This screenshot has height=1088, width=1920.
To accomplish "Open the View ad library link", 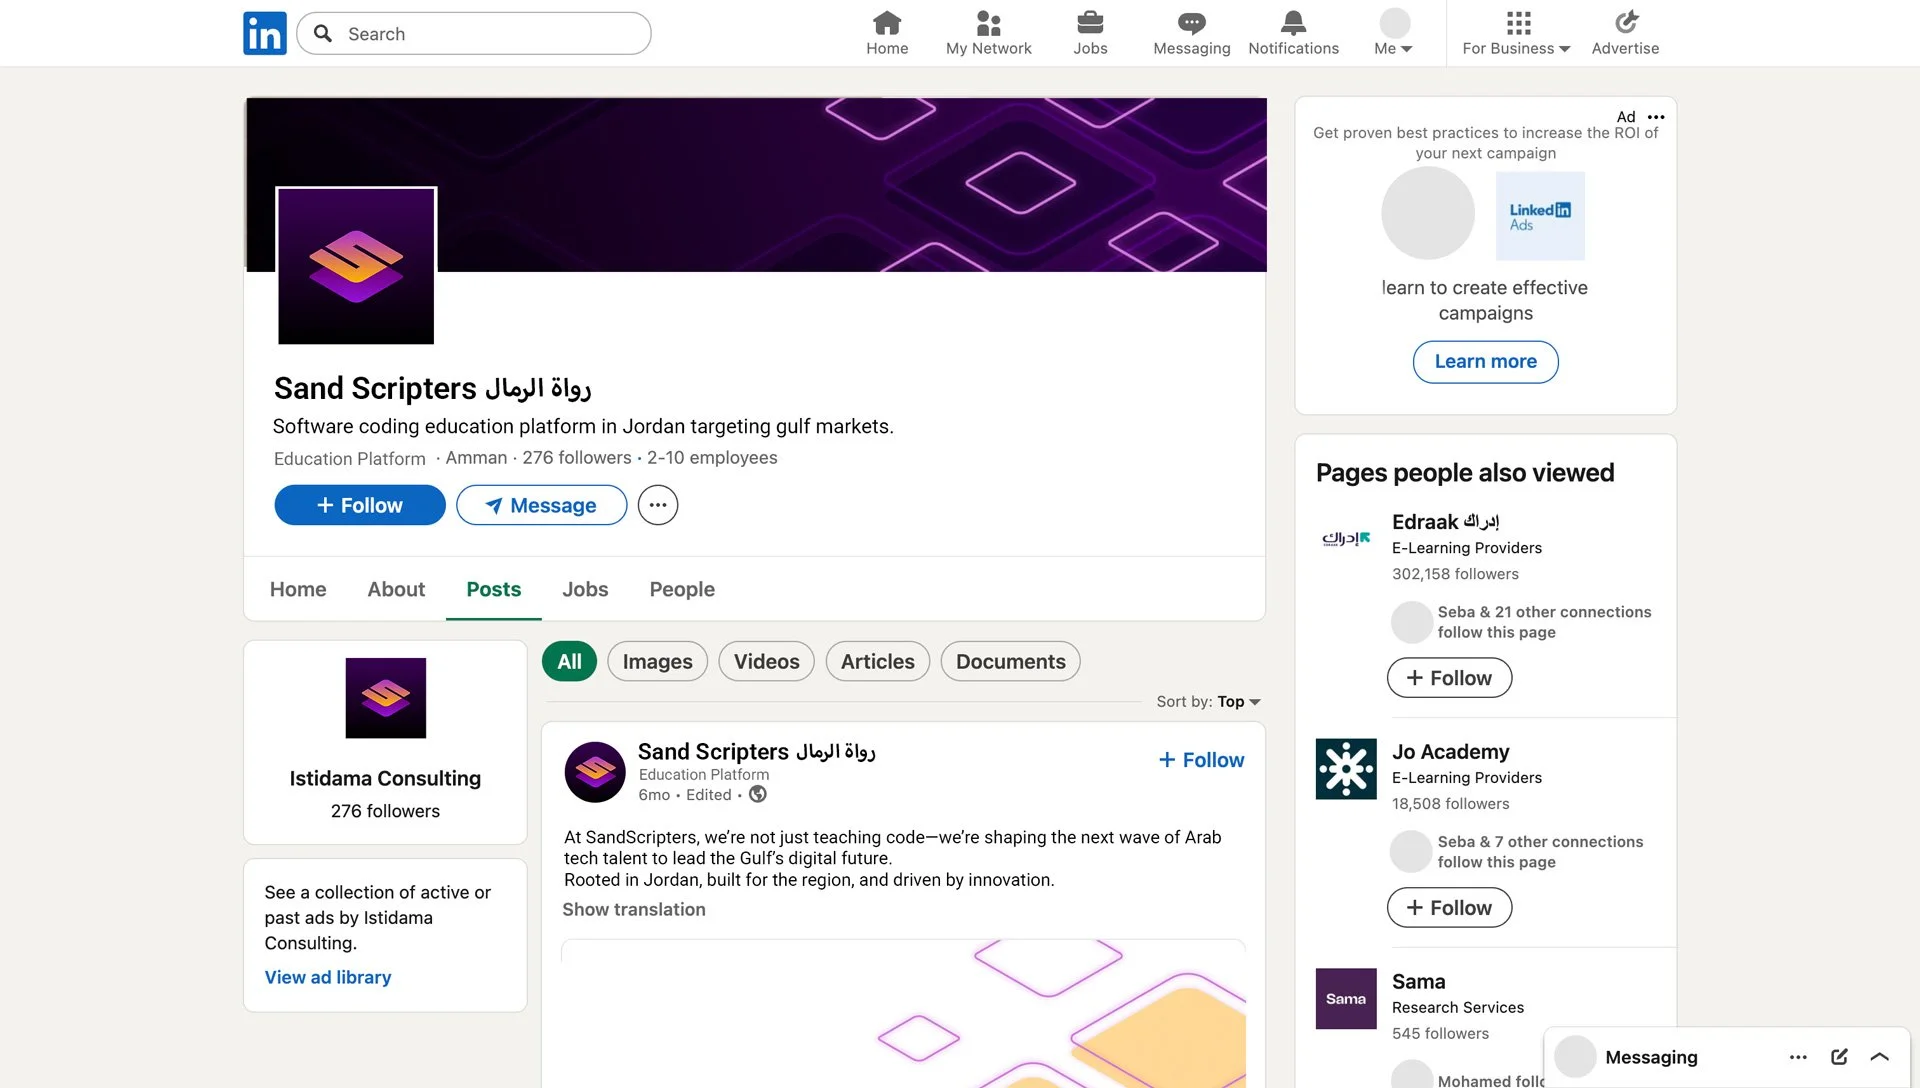I will click(328, 977).
